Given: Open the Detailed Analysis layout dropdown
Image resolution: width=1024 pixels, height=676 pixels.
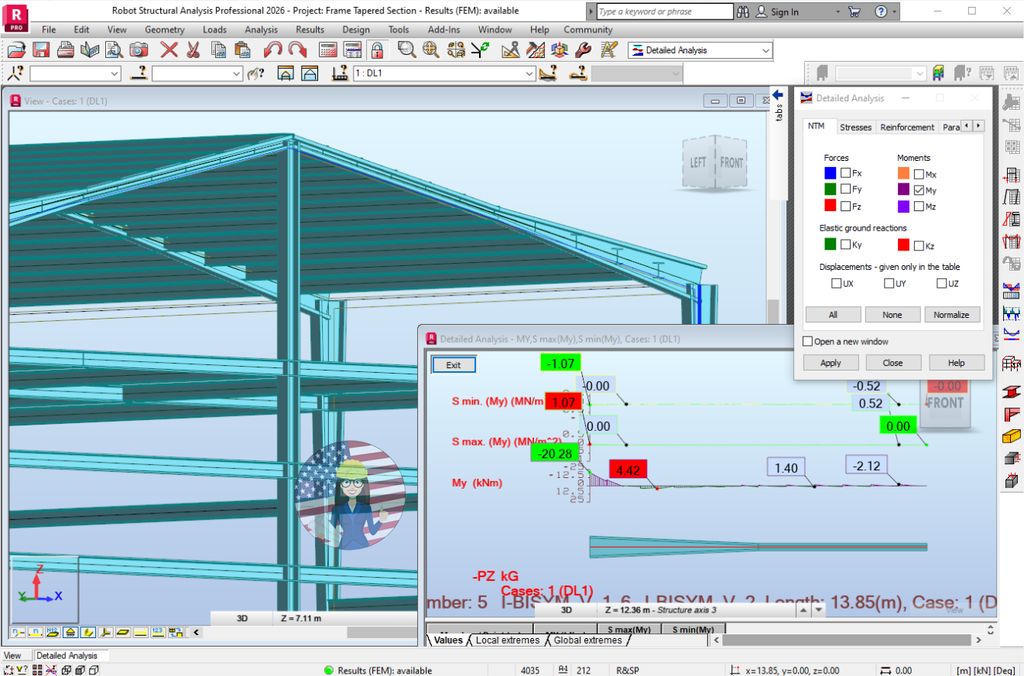Looking at the screenshot, I should 765,50.
